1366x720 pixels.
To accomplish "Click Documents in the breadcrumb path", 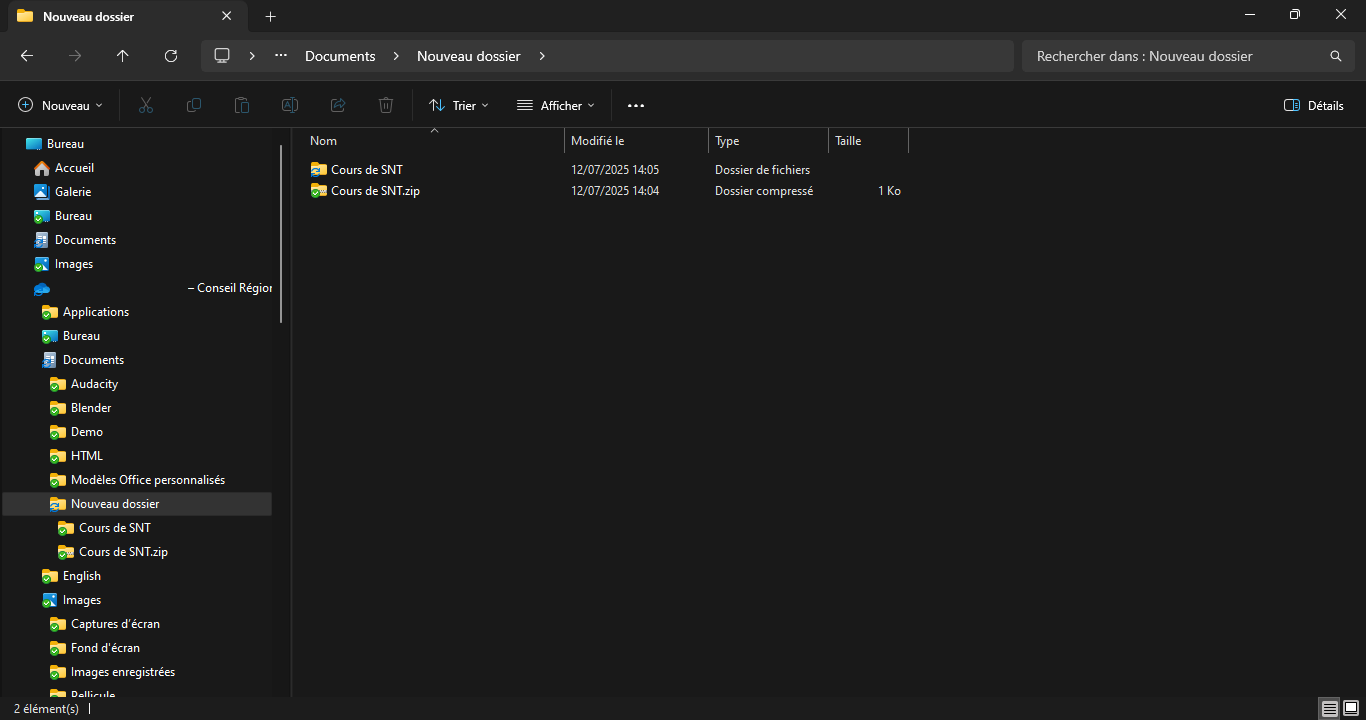I will 340,56.
